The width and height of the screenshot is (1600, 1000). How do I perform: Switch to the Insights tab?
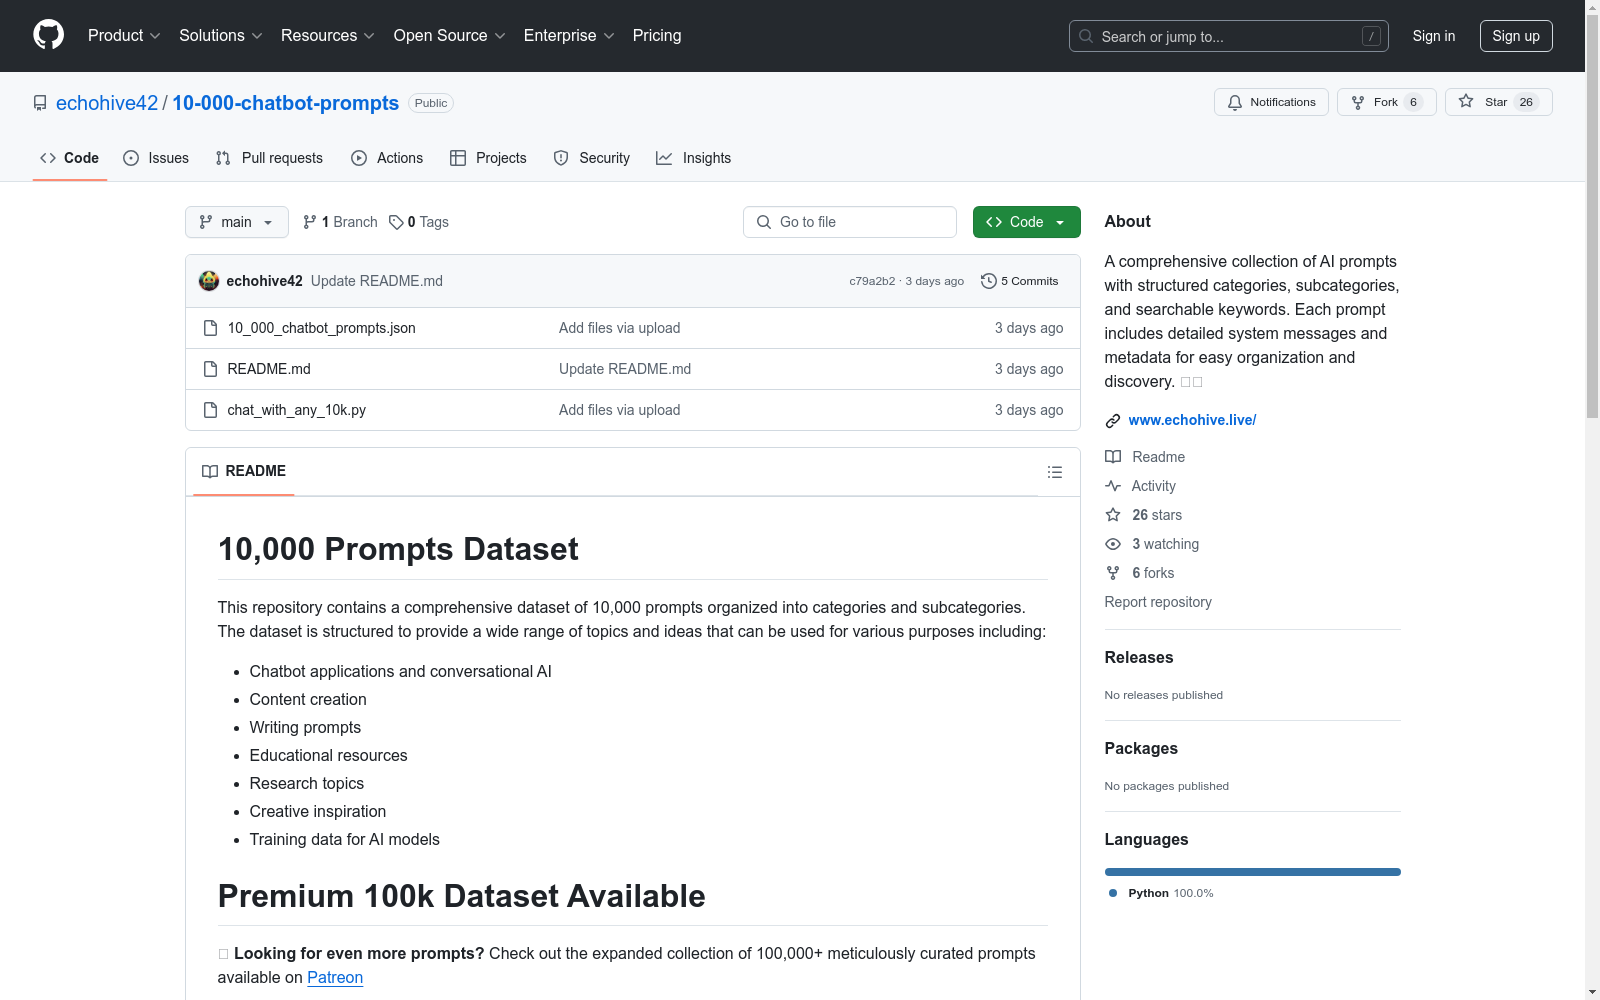click(693, 158)
